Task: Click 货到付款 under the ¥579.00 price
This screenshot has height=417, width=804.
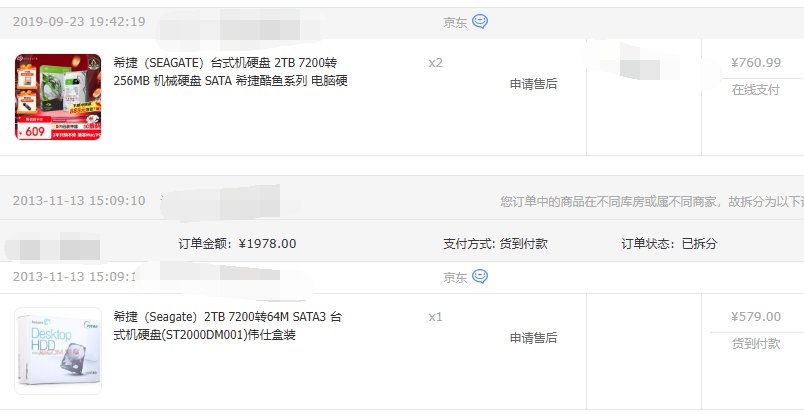Action: click(x=755, y=343)
